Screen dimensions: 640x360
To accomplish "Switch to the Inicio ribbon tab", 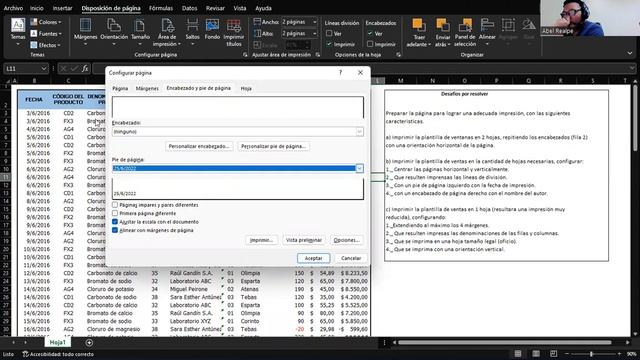I will point(36,8).
